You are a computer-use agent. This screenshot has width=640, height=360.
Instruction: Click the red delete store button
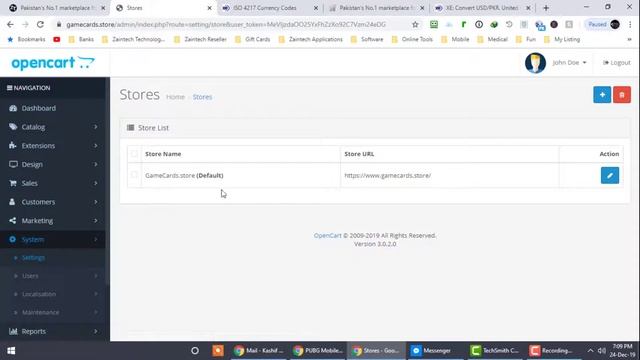[x=622, y=95]
